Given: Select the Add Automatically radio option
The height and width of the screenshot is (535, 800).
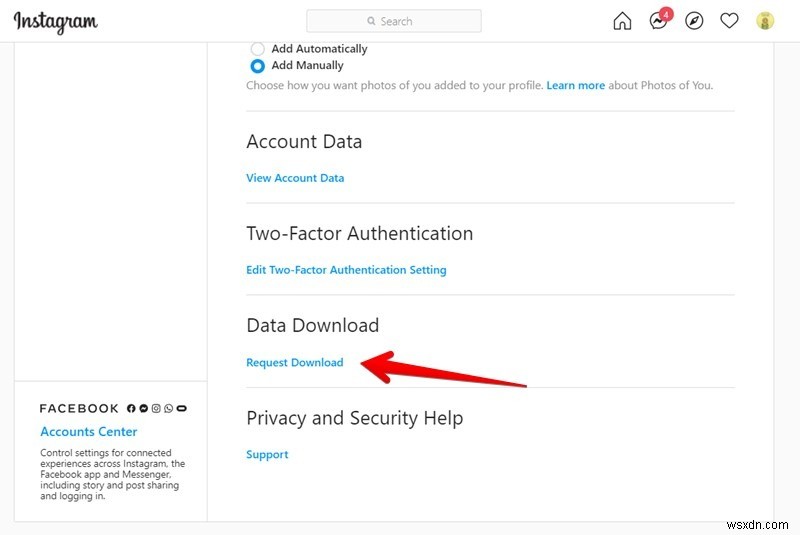Looking at the screenshot, I should (258, 48).
